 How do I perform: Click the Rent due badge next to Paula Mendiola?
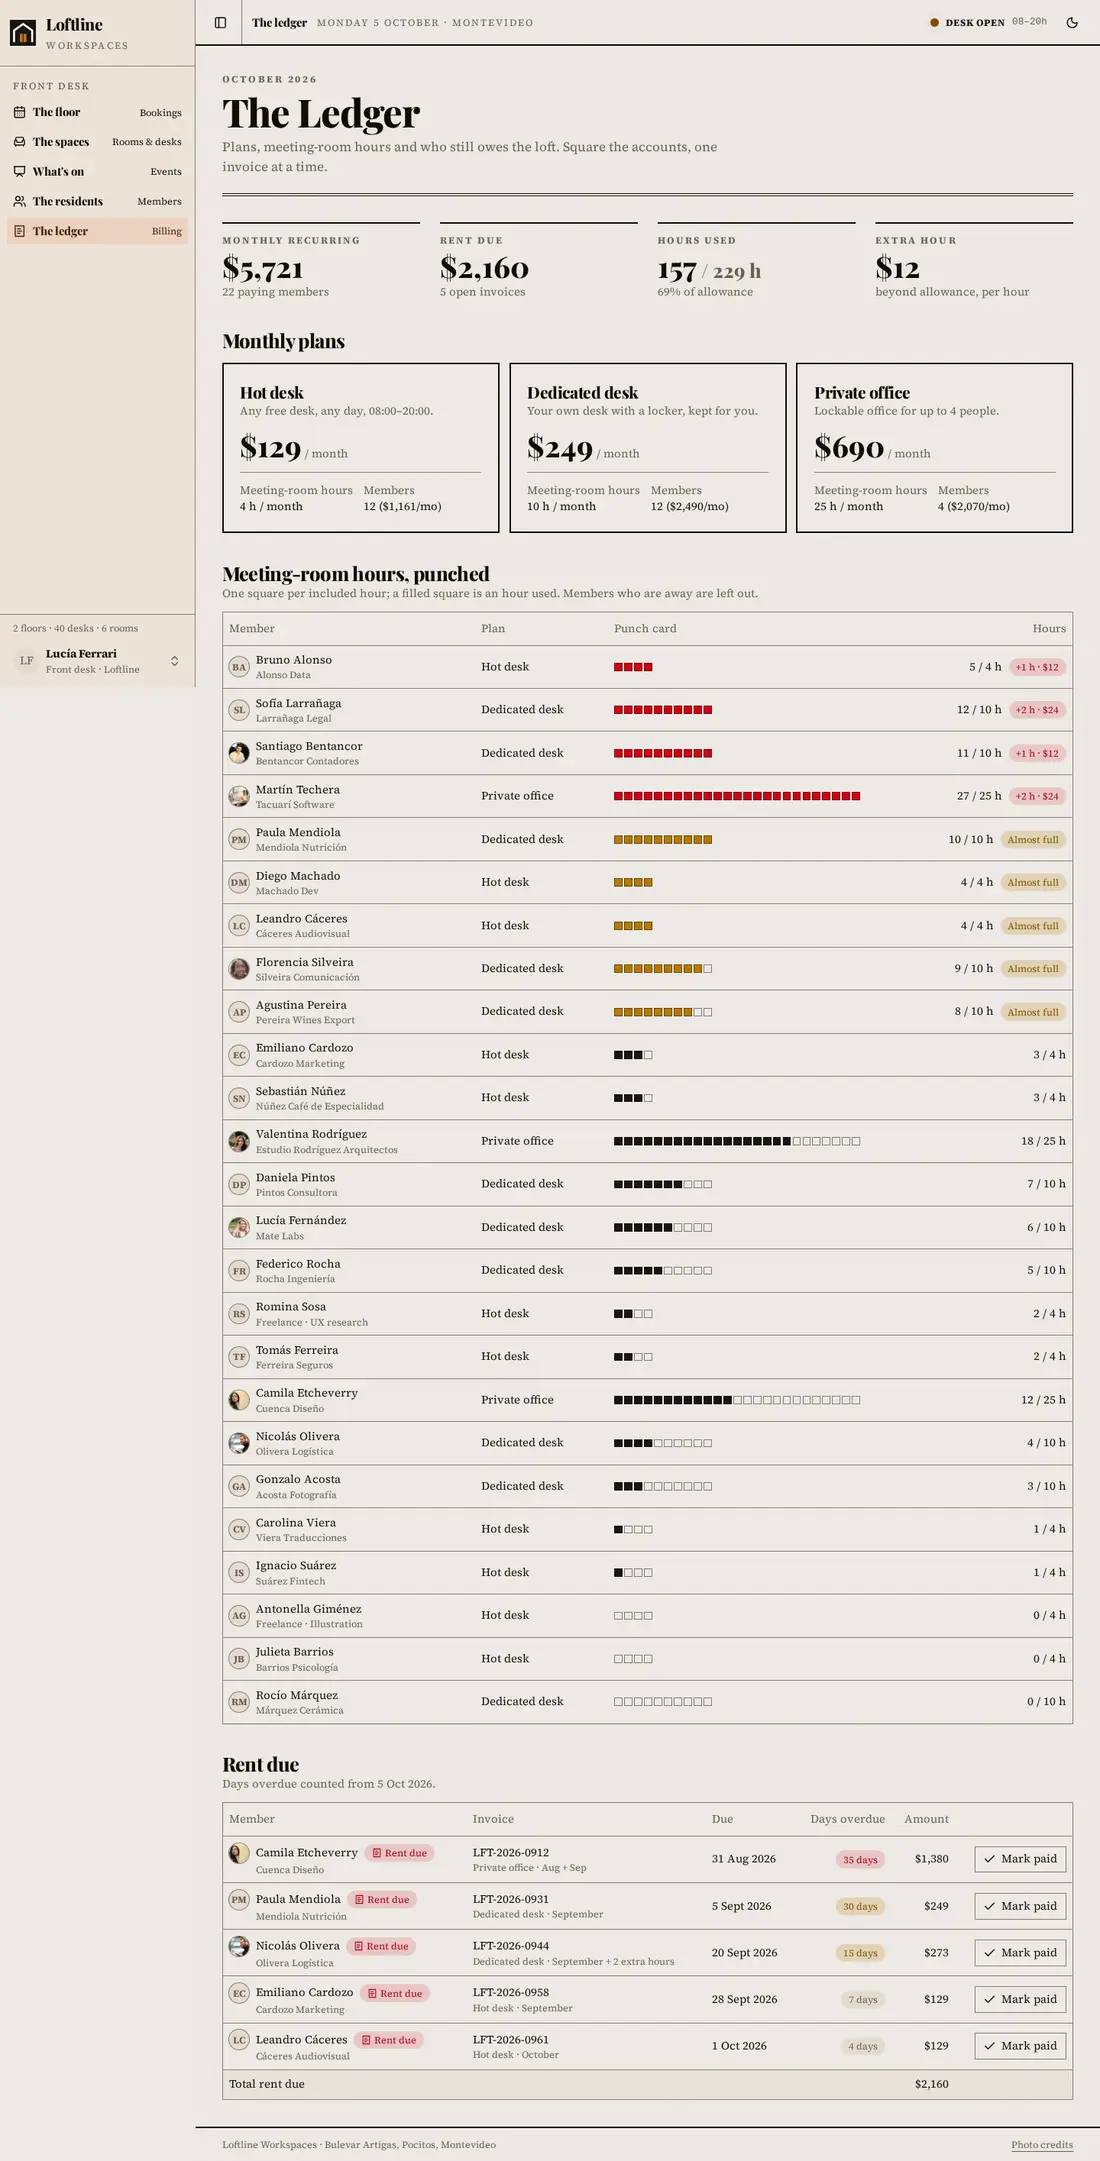(382, 1900)
